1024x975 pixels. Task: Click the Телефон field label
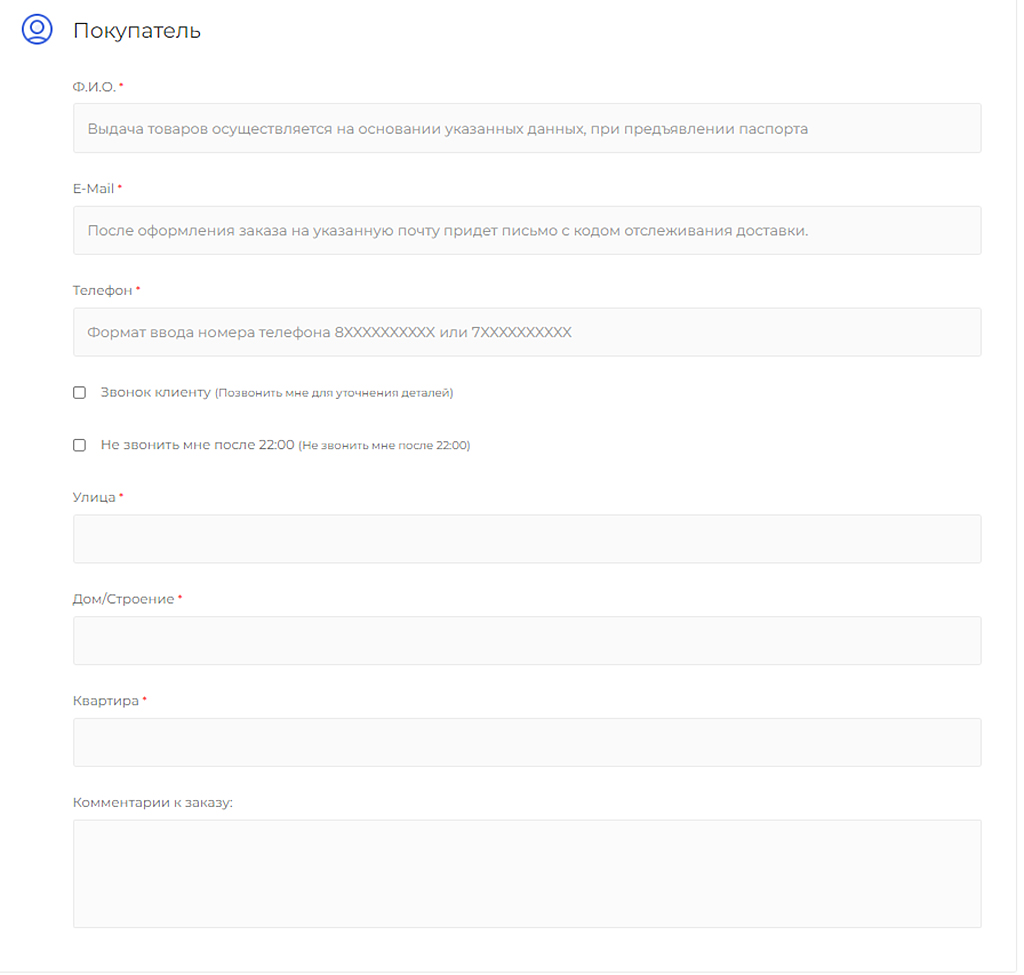point(102,290)
